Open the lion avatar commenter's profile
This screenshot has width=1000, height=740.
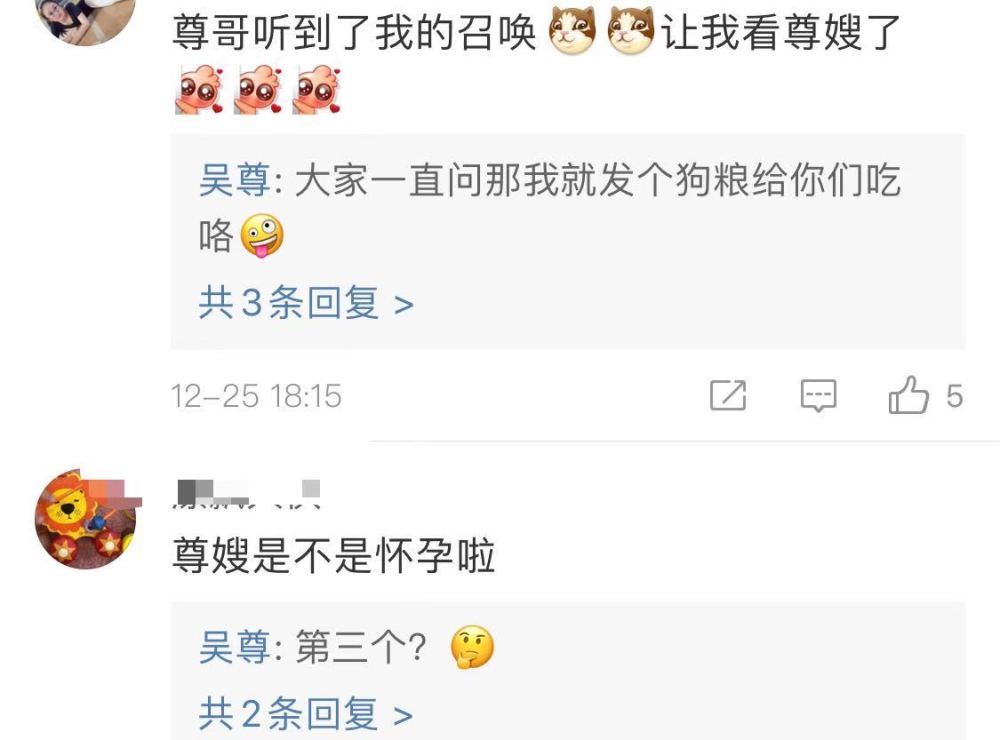click(86, 518)
